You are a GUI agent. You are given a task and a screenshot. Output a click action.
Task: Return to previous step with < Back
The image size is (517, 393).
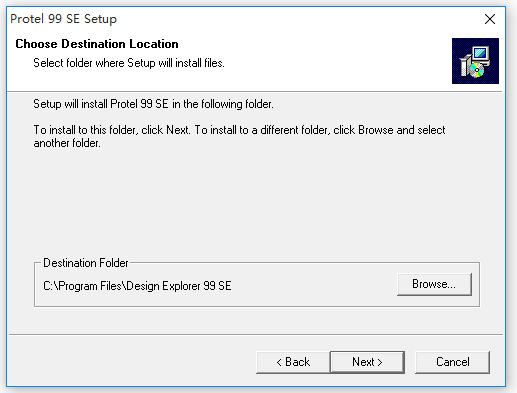[x=293, y=362]
